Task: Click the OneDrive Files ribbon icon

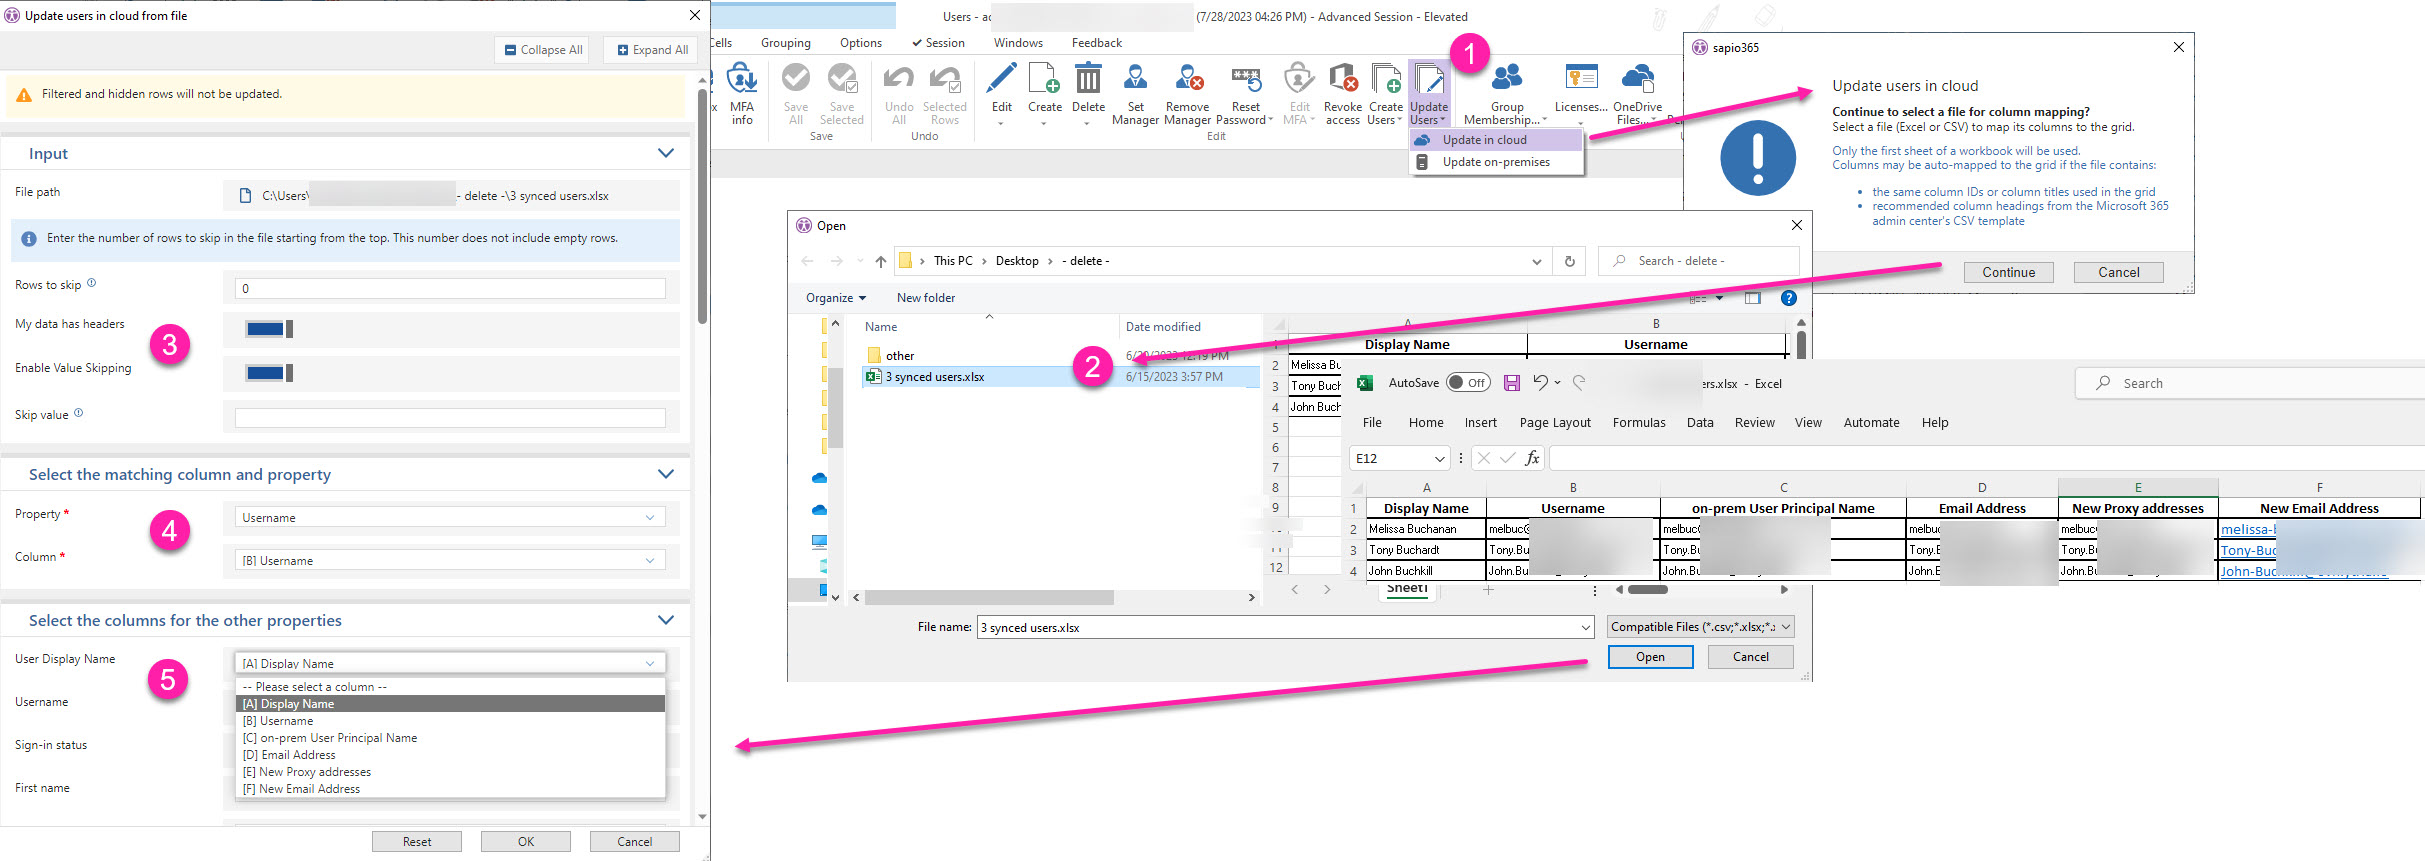Action: pyautogui.click(x=1637, y=80)
